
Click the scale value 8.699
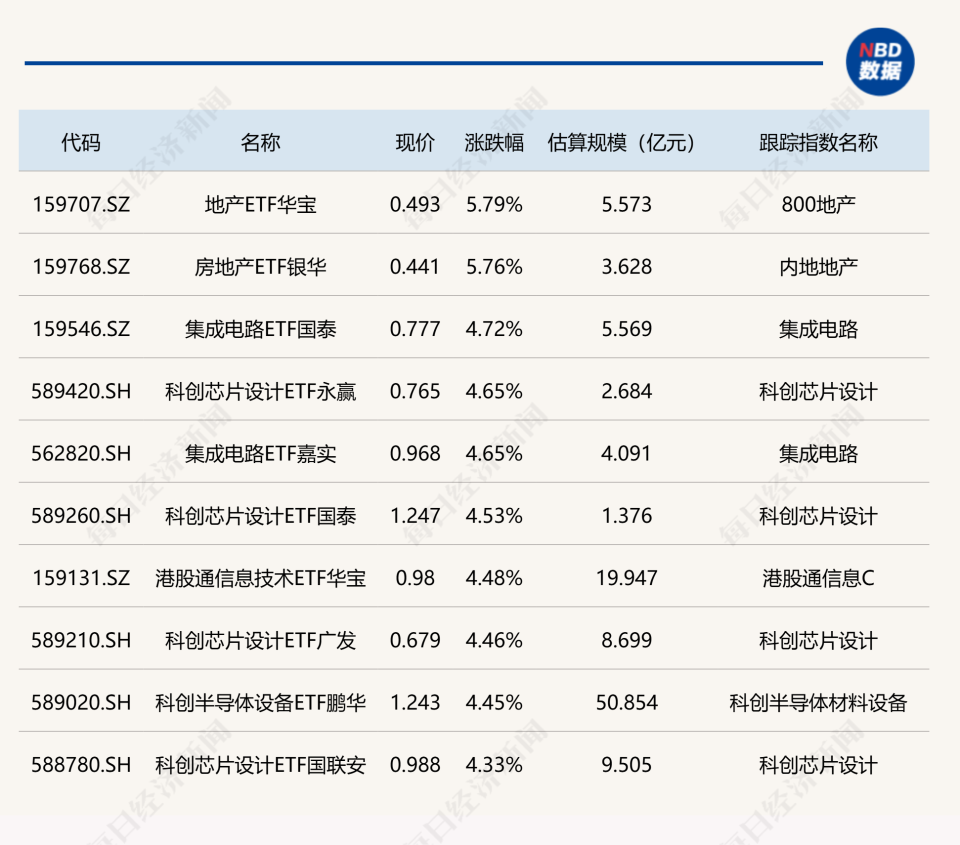626,640
